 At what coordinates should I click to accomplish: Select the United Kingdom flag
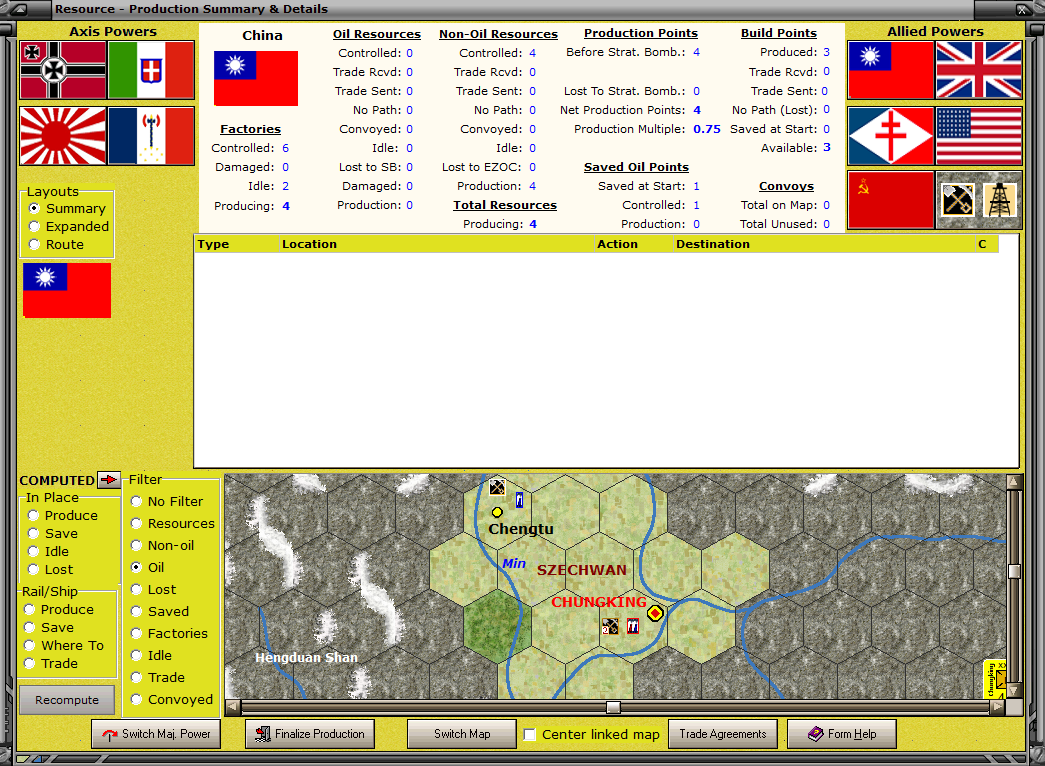click(x=978, y=70)
